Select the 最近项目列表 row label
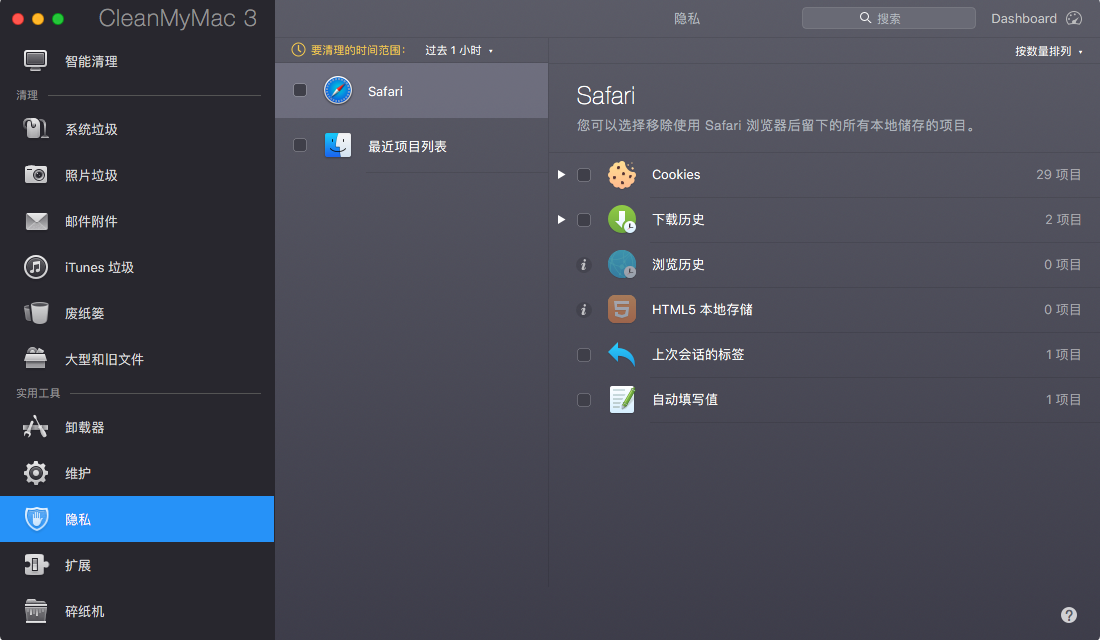This screenshot has width=1100, height=640. point(408,146)
